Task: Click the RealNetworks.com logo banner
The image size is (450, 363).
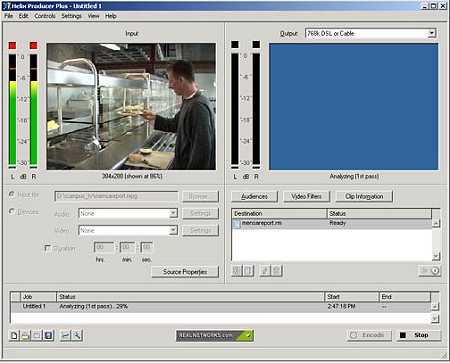Action: point(215,335)
